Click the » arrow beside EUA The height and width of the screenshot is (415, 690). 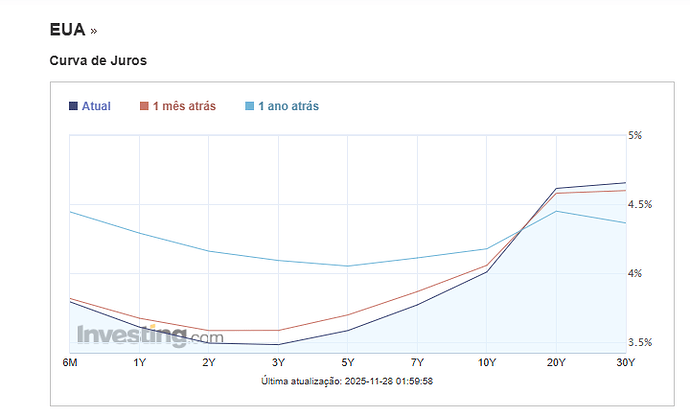pyautogui.click(x=94, y=30)
